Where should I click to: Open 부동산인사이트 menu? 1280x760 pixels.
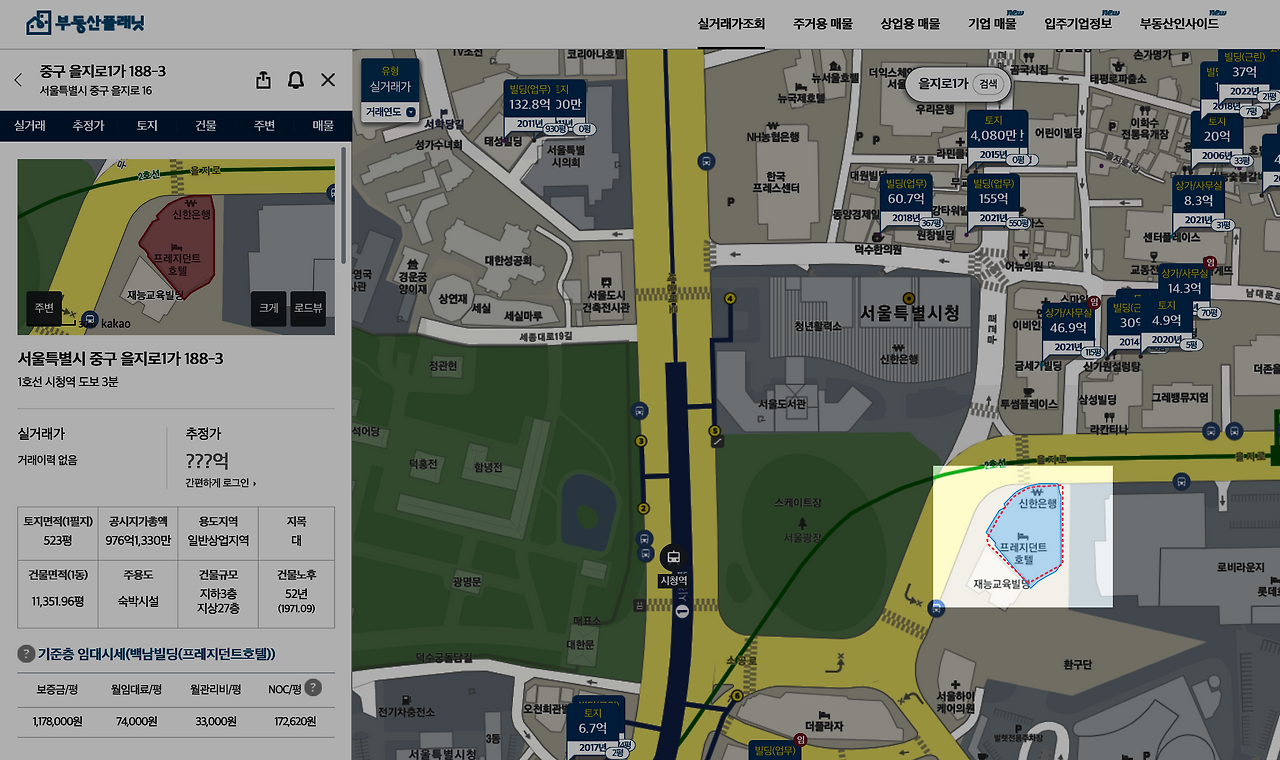pyautogui.click(x=1180, y=24)
